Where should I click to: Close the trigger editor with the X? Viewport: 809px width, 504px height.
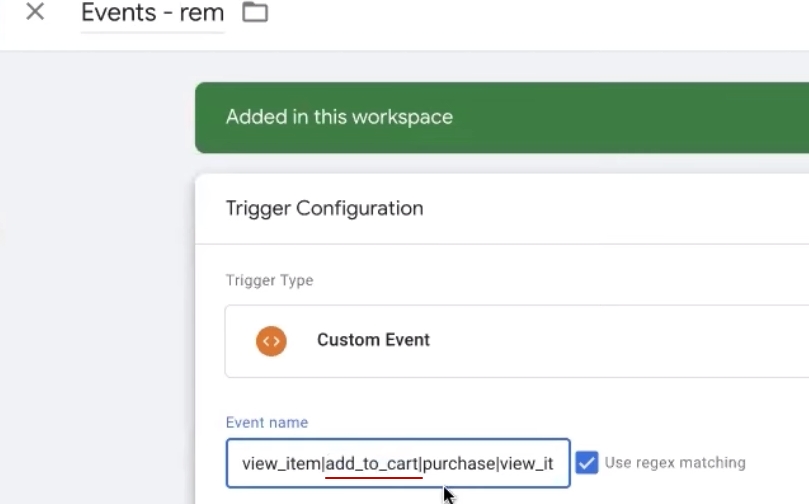35,13
